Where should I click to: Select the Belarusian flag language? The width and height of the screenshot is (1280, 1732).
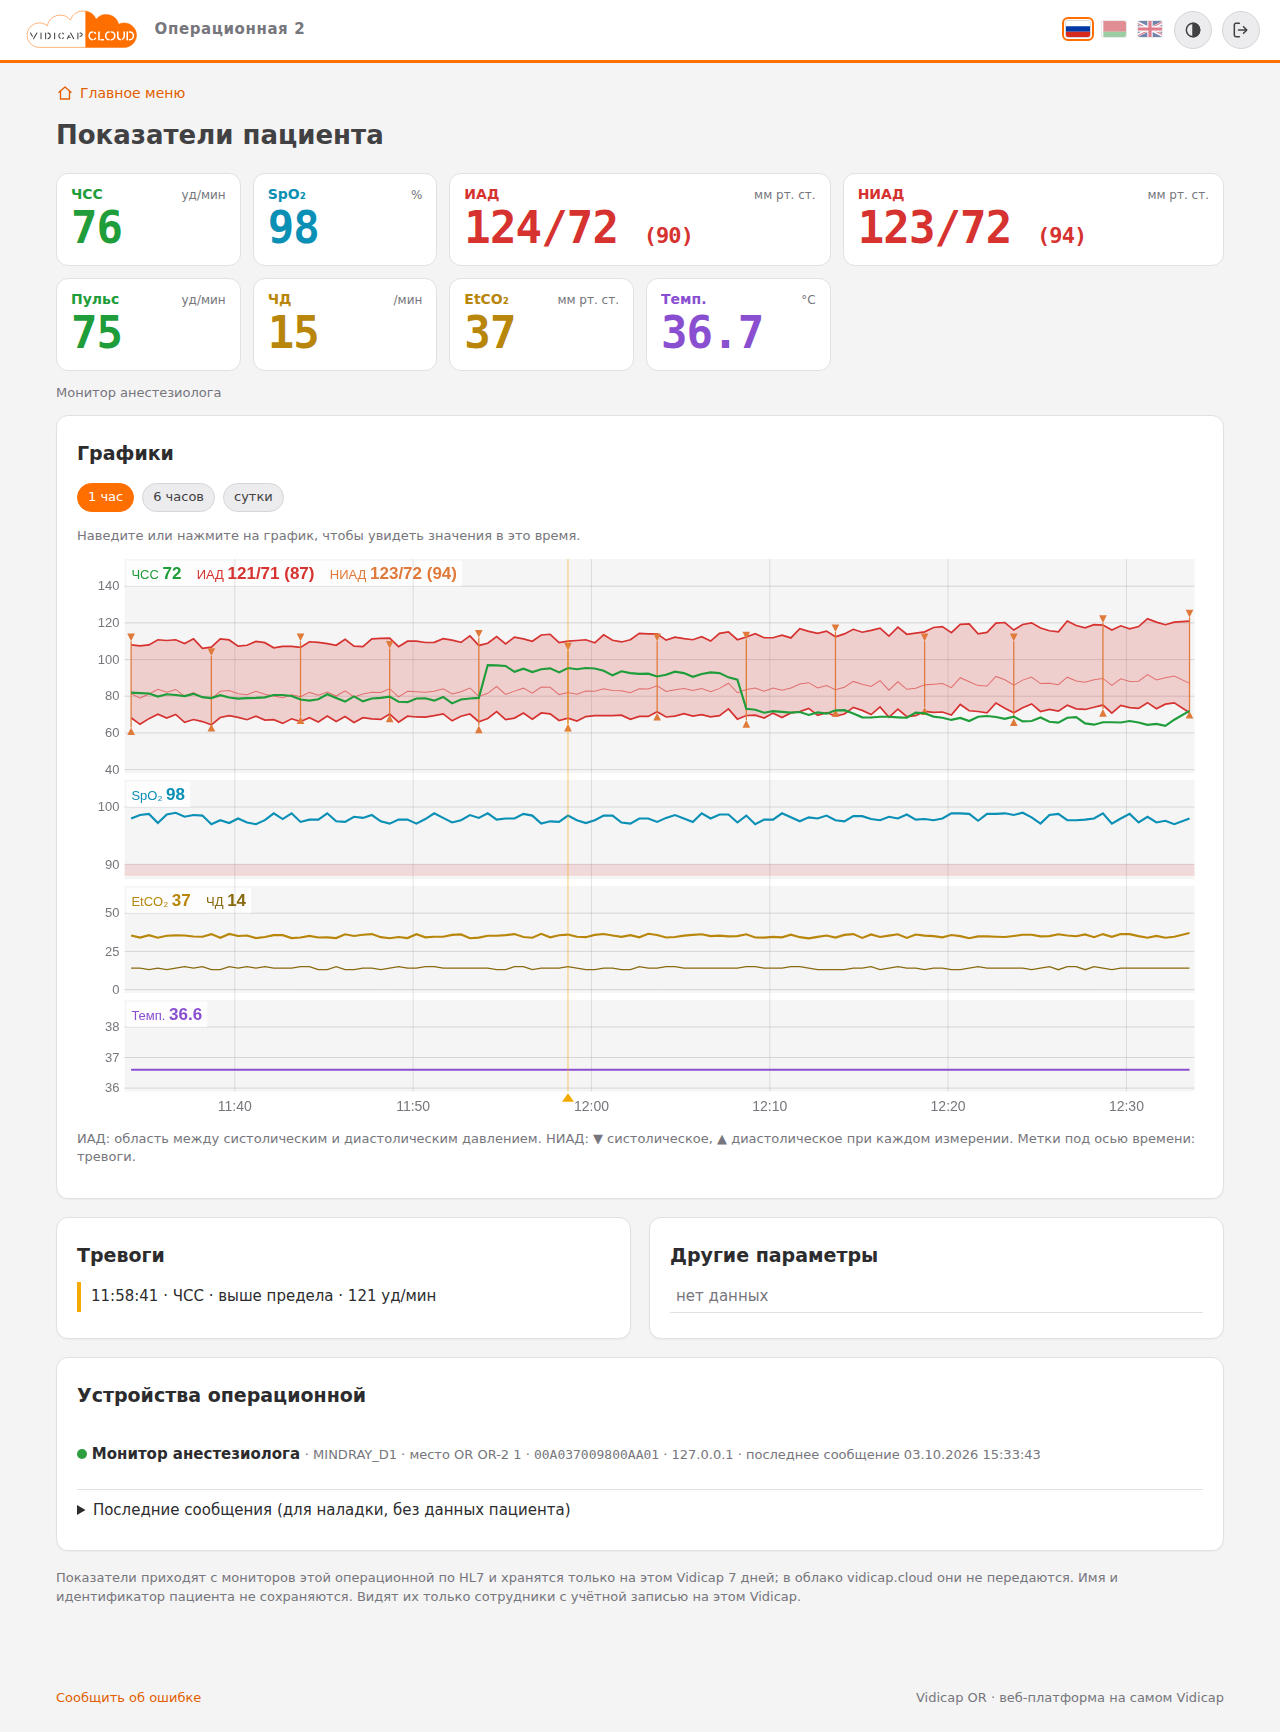click(1114, 29)
